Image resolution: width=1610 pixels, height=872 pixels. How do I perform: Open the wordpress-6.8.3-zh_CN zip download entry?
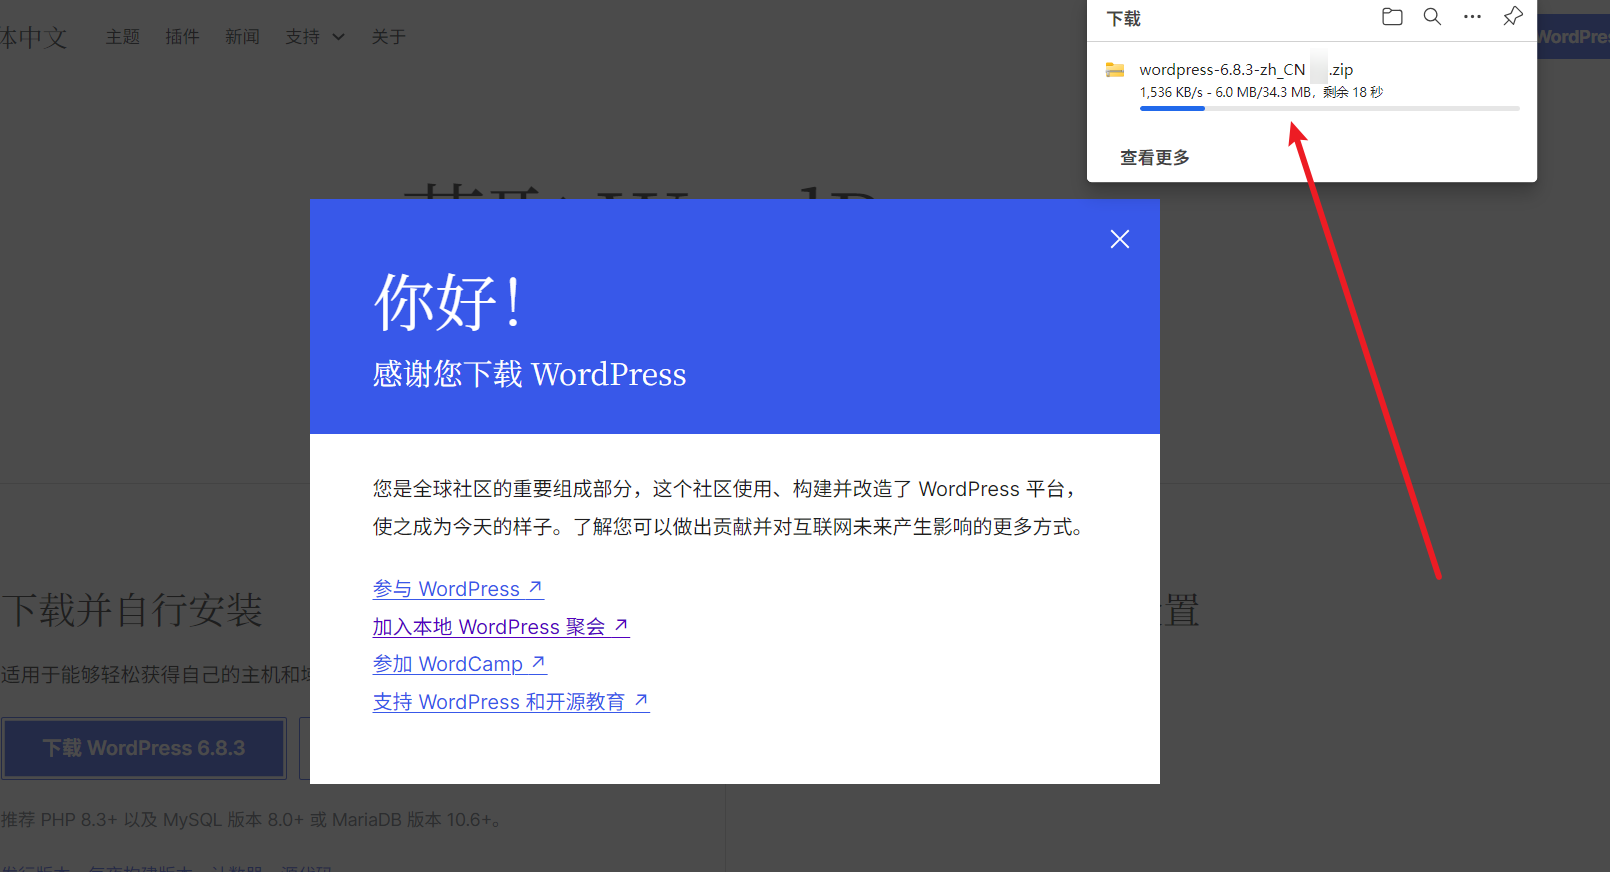tap(1246, 70)
